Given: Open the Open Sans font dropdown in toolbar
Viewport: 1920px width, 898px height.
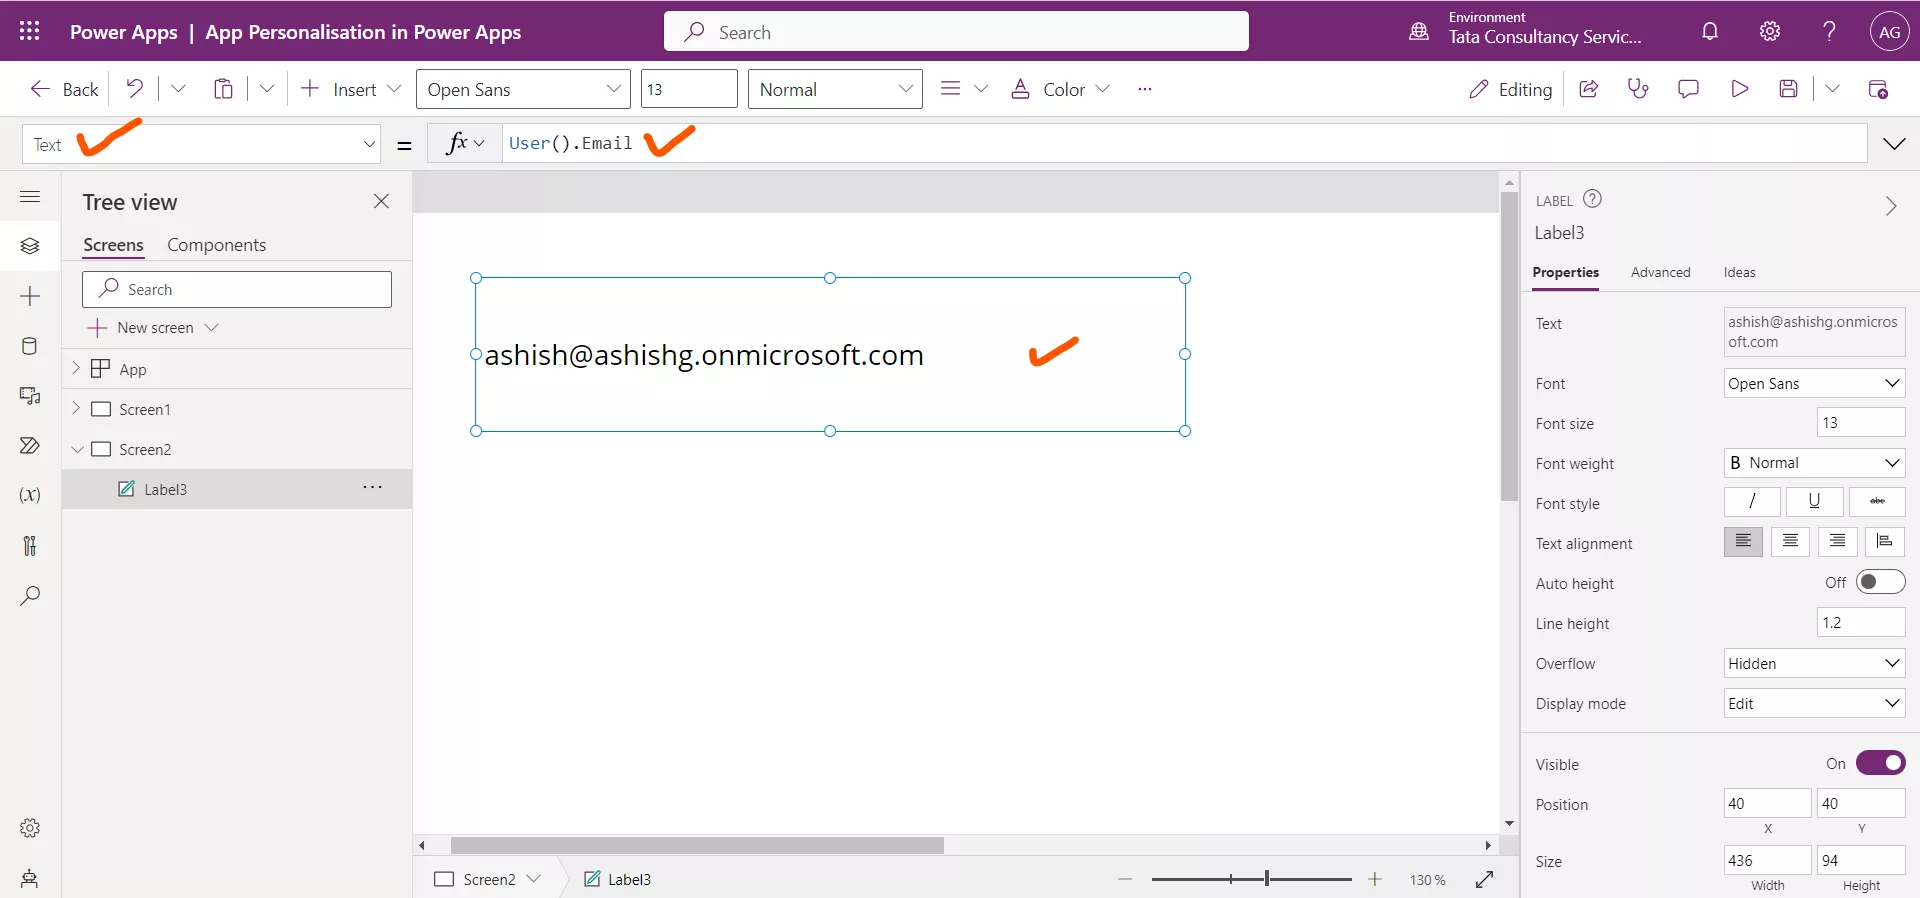Looking at the screenshot, I should point(523,89).
